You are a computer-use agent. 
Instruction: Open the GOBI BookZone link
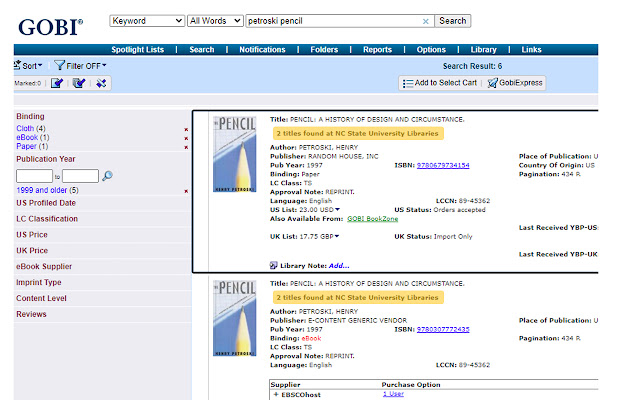[373, 219]
